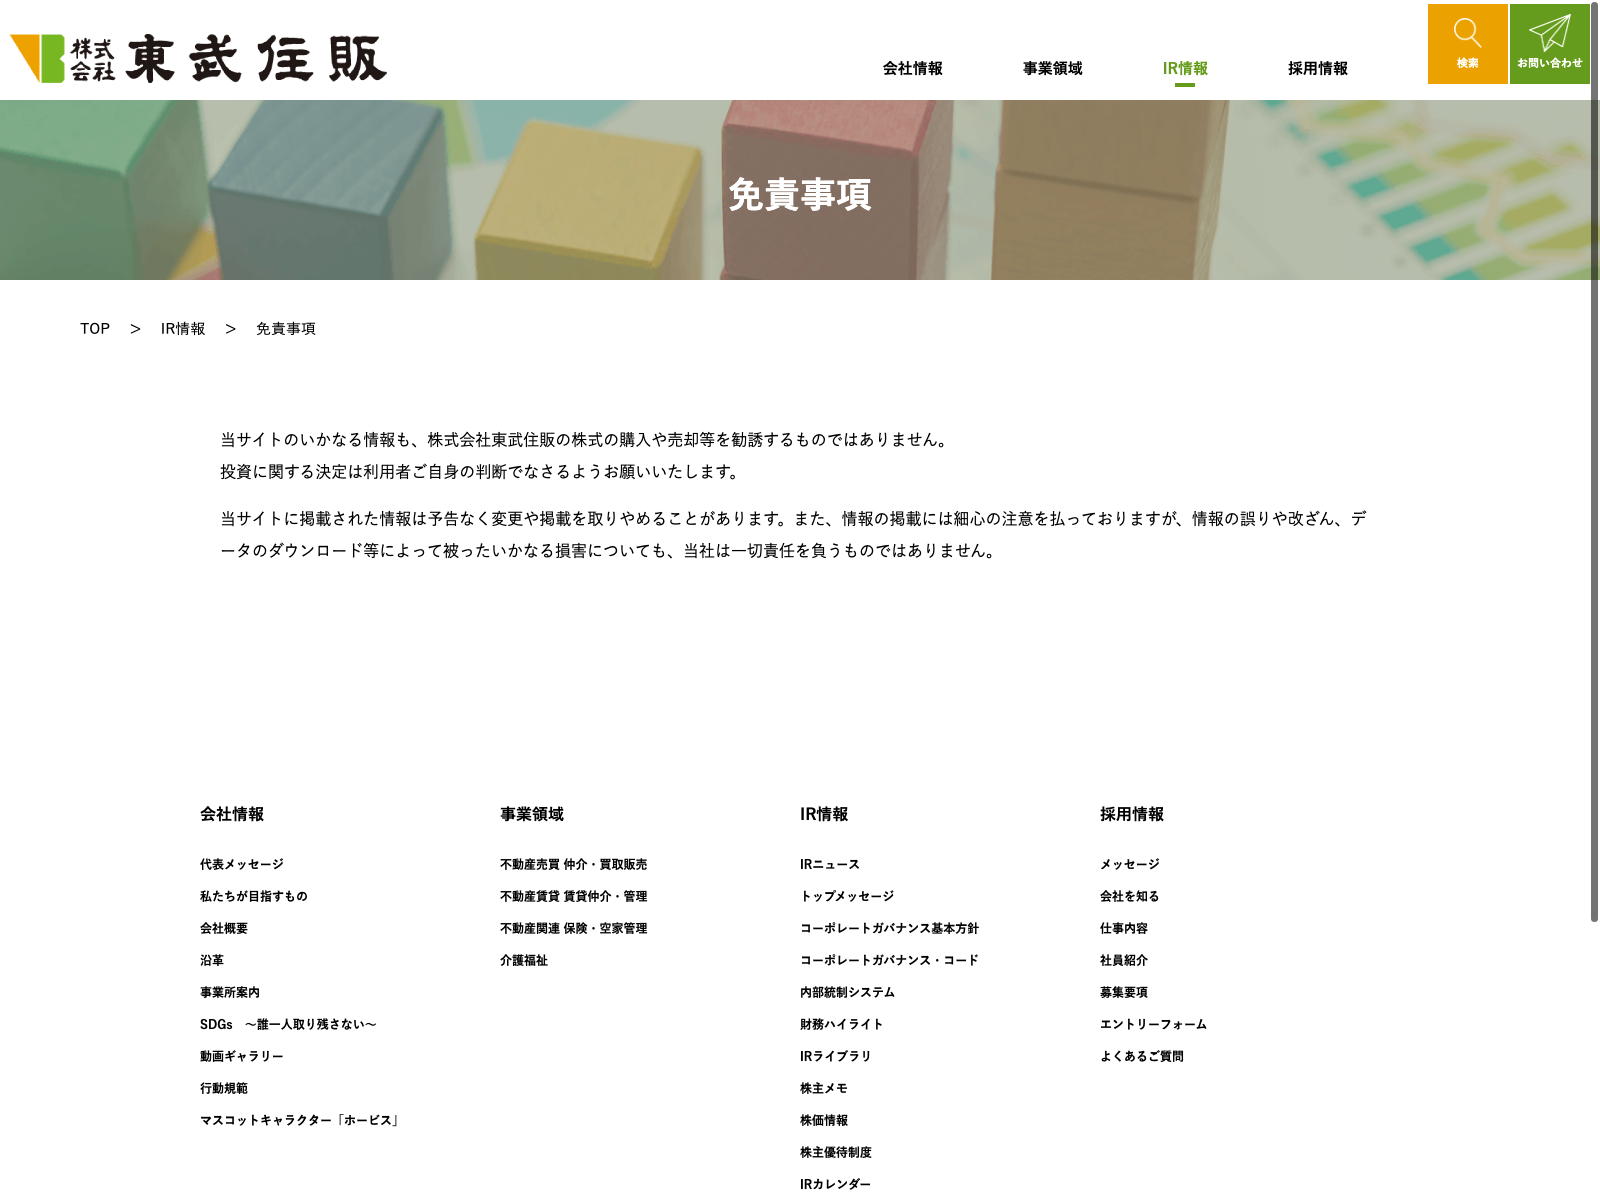Select the IR情報 navigation item

(x=1185, y=68)
